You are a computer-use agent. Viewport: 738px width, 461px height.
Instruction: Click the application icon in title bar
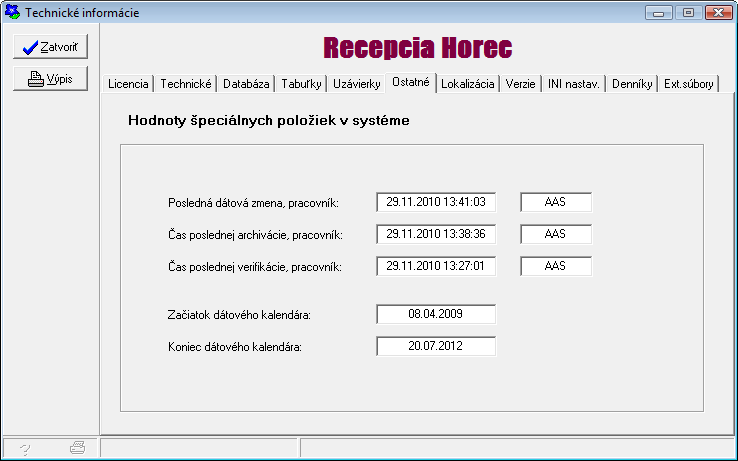(x=12, y=13)
